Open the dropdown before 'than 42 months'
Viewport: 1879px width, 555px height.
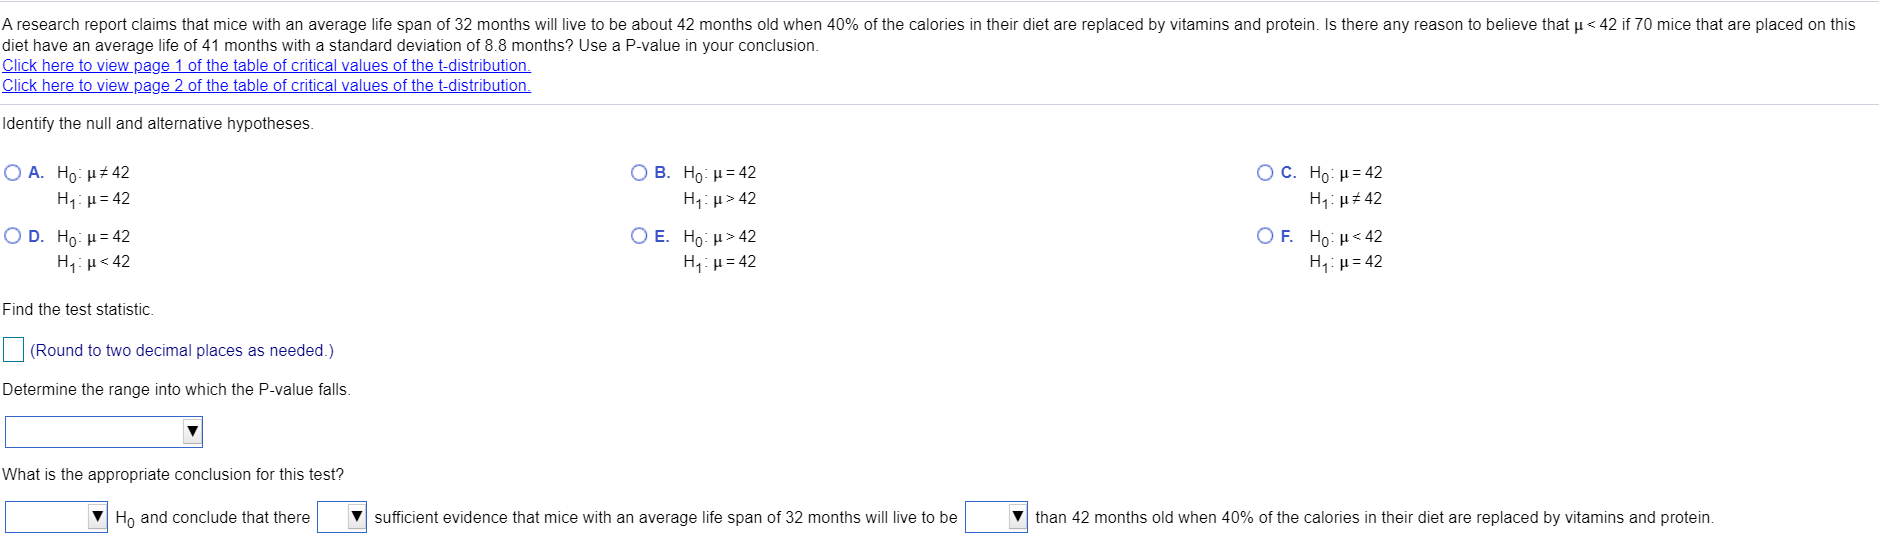[x=997, y=517]
